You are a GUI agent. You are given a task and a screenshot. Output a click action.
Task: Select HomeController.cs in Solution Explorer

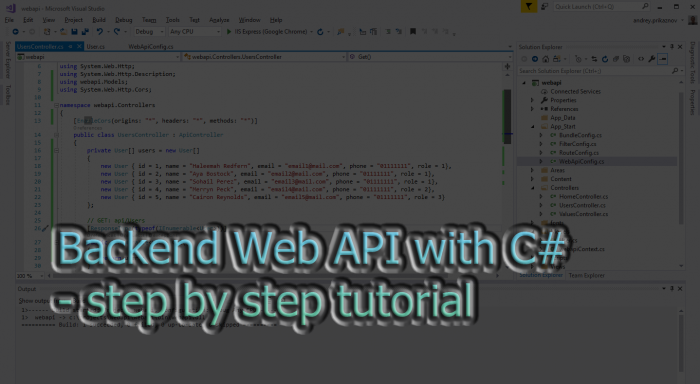pos(583,196)
